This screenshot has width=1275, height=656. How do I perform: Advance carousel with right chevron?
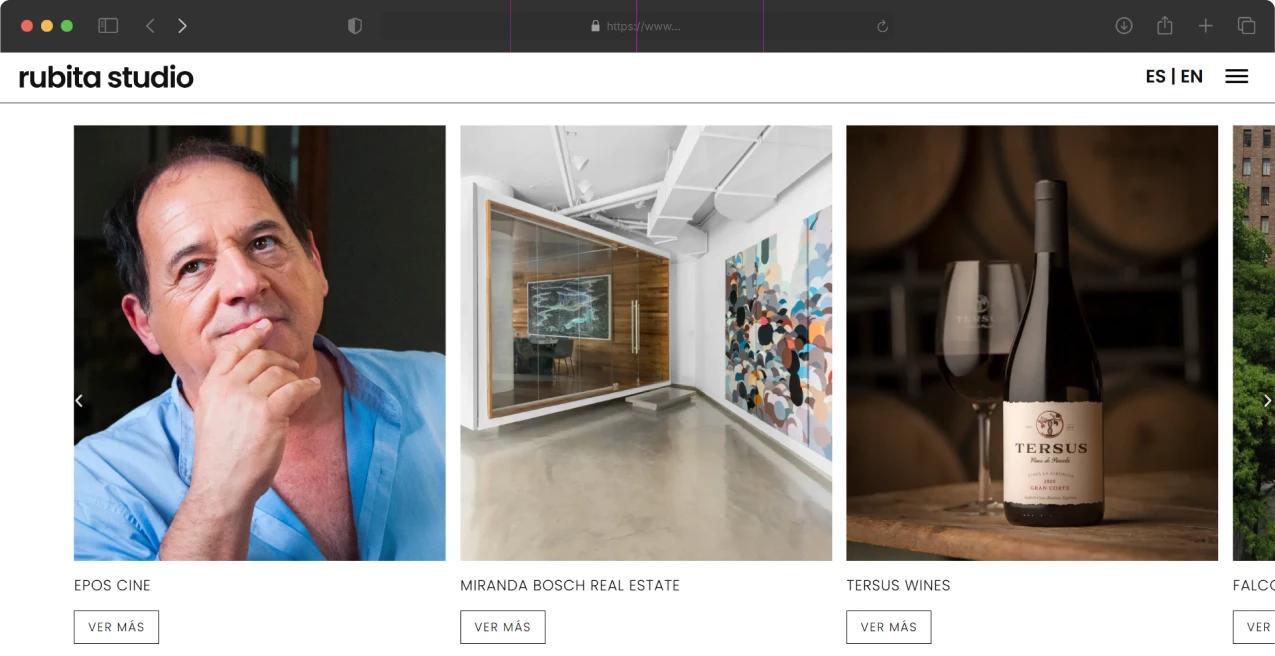pos(1267,401)
